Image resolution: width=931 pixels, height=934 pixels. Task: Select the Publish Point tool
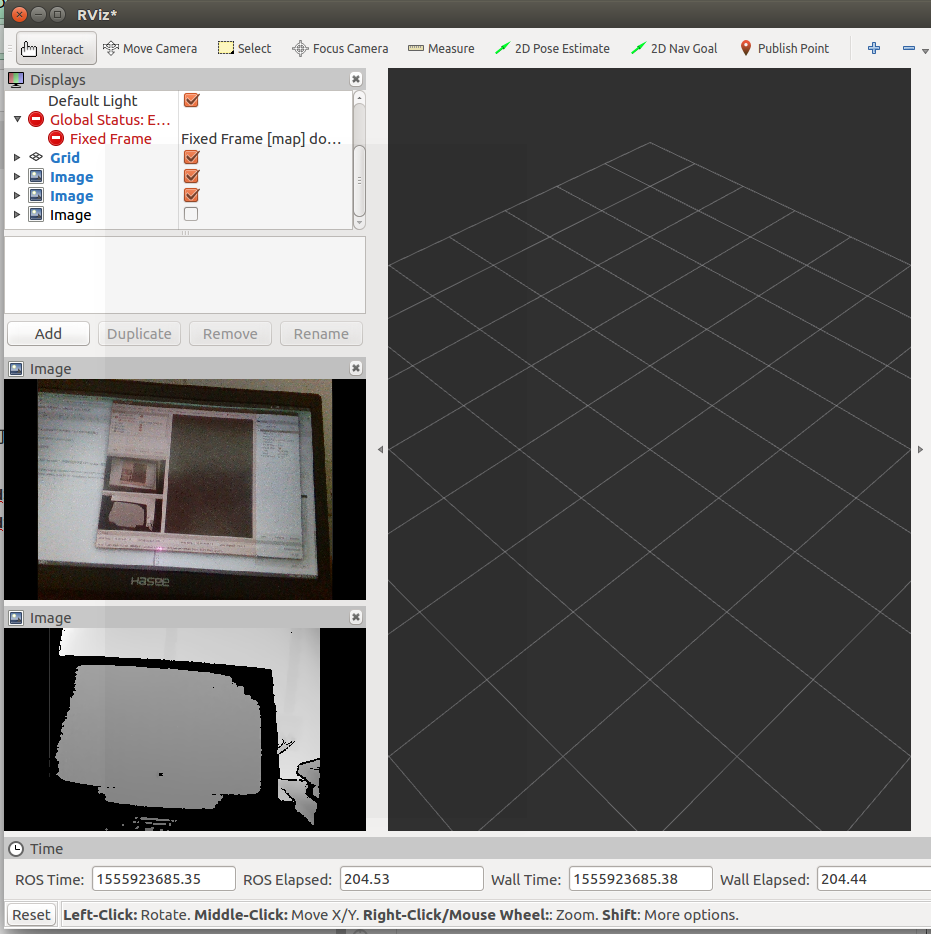tap(784, 49)
